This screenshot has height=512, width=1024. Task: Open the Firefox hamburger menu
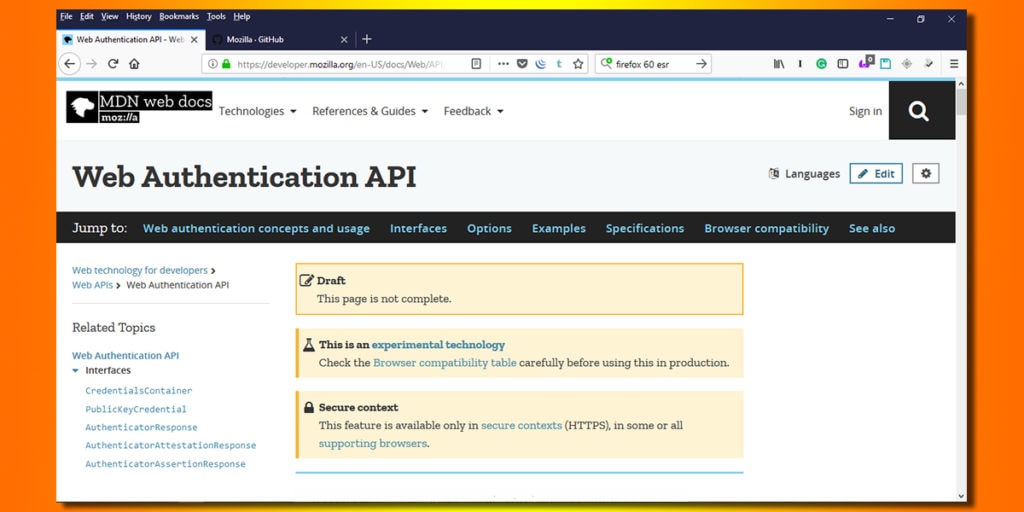(953, 64)
